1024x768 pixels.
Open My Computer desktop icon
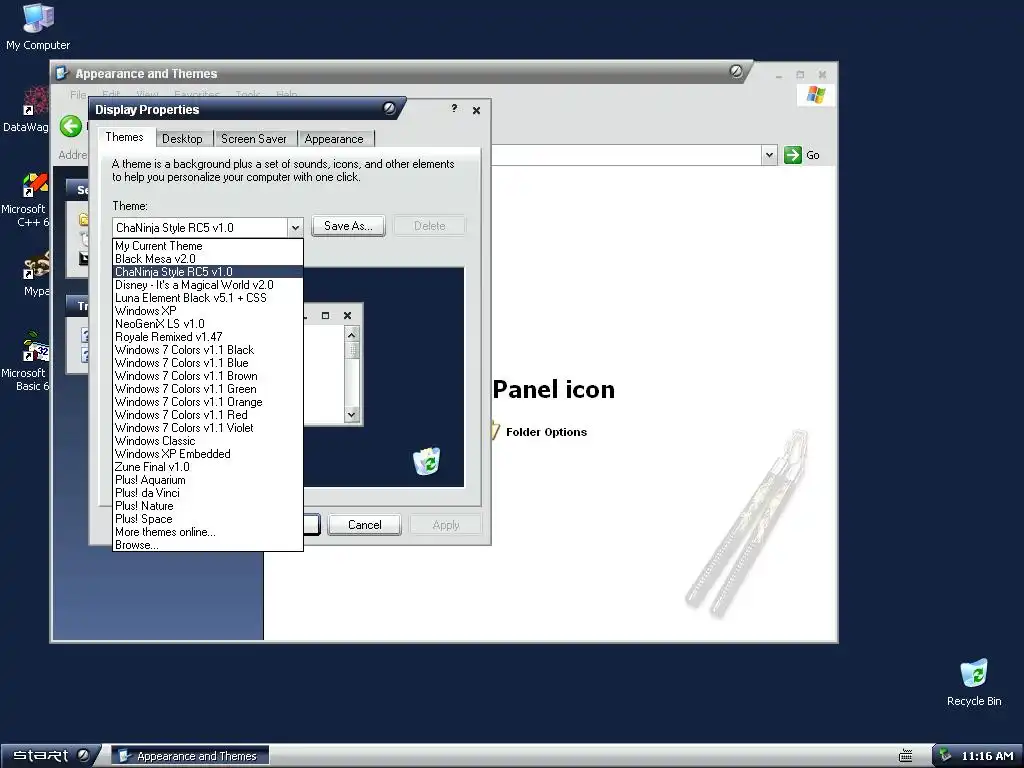click(37, 27)
